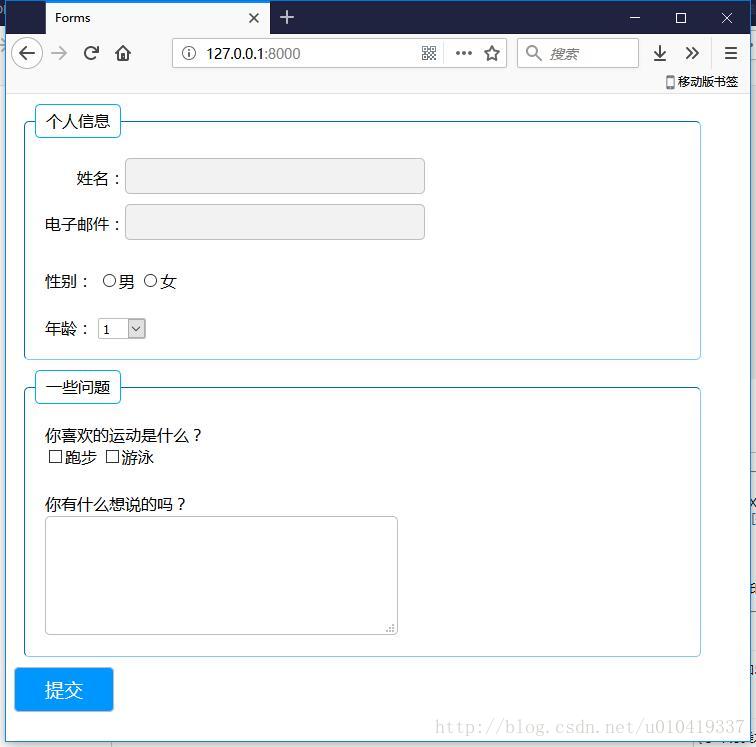Close the browser window

[x=727, y=18]
